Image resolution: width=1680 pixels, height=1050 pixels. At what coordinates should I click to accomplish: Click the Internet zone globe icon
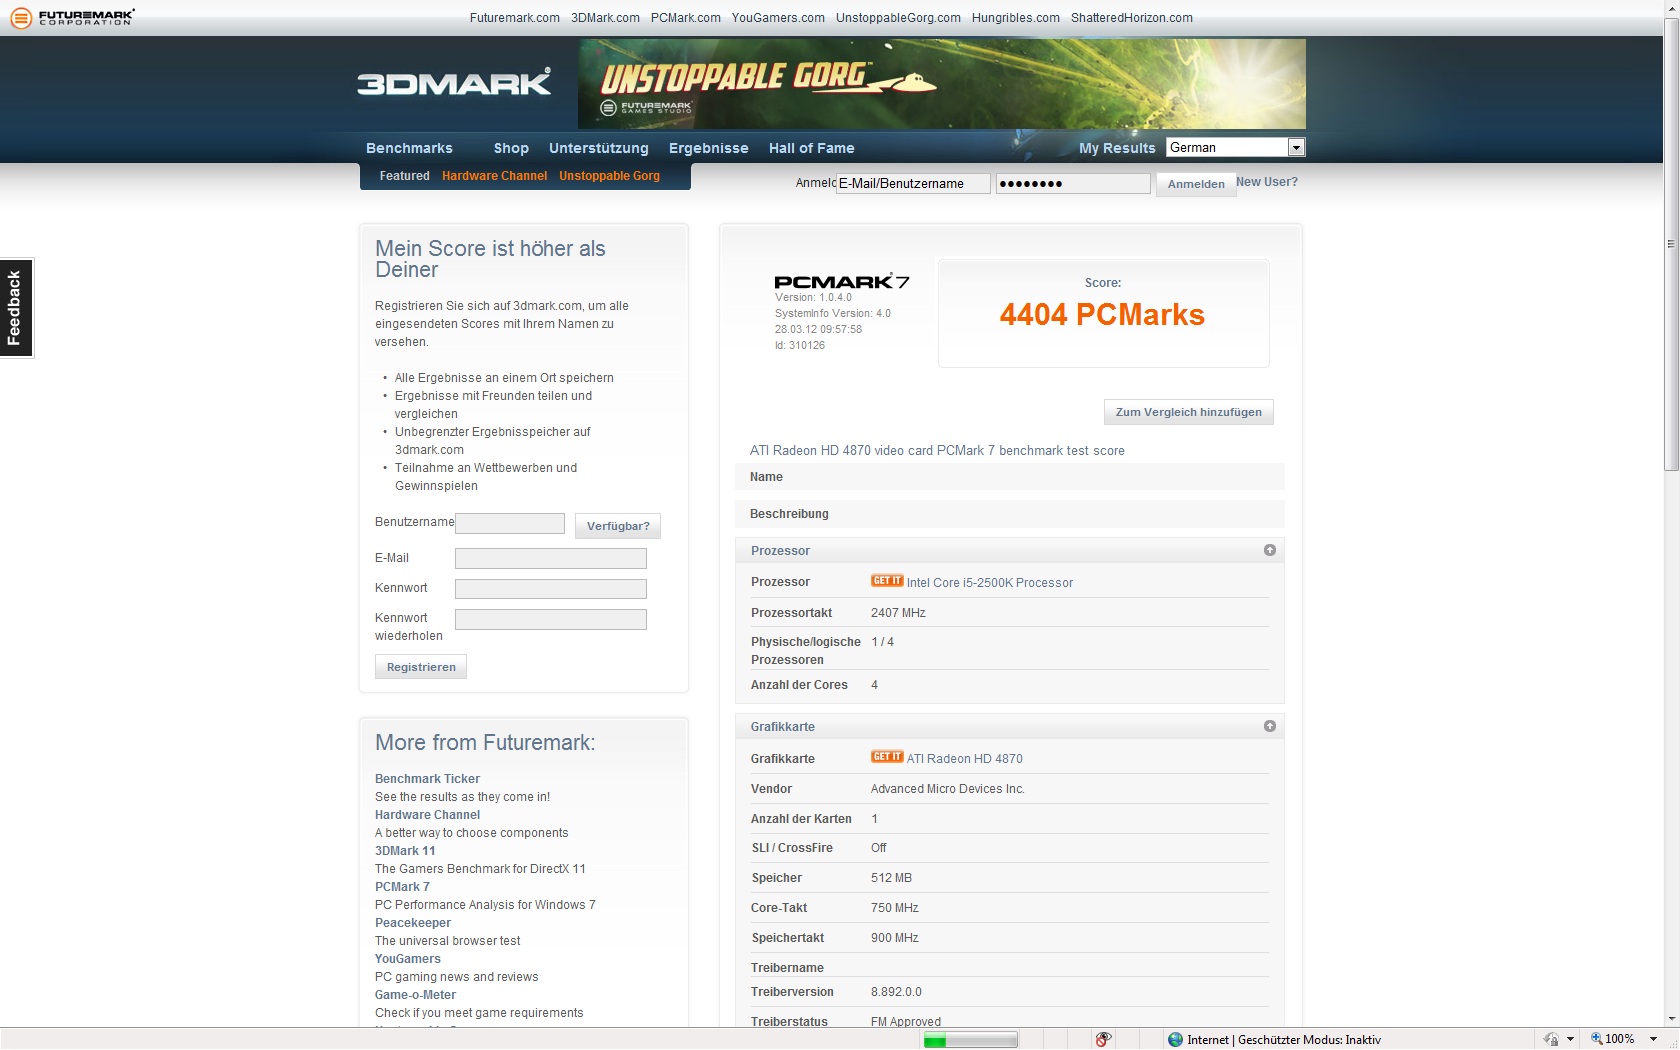(1176, 1040)
